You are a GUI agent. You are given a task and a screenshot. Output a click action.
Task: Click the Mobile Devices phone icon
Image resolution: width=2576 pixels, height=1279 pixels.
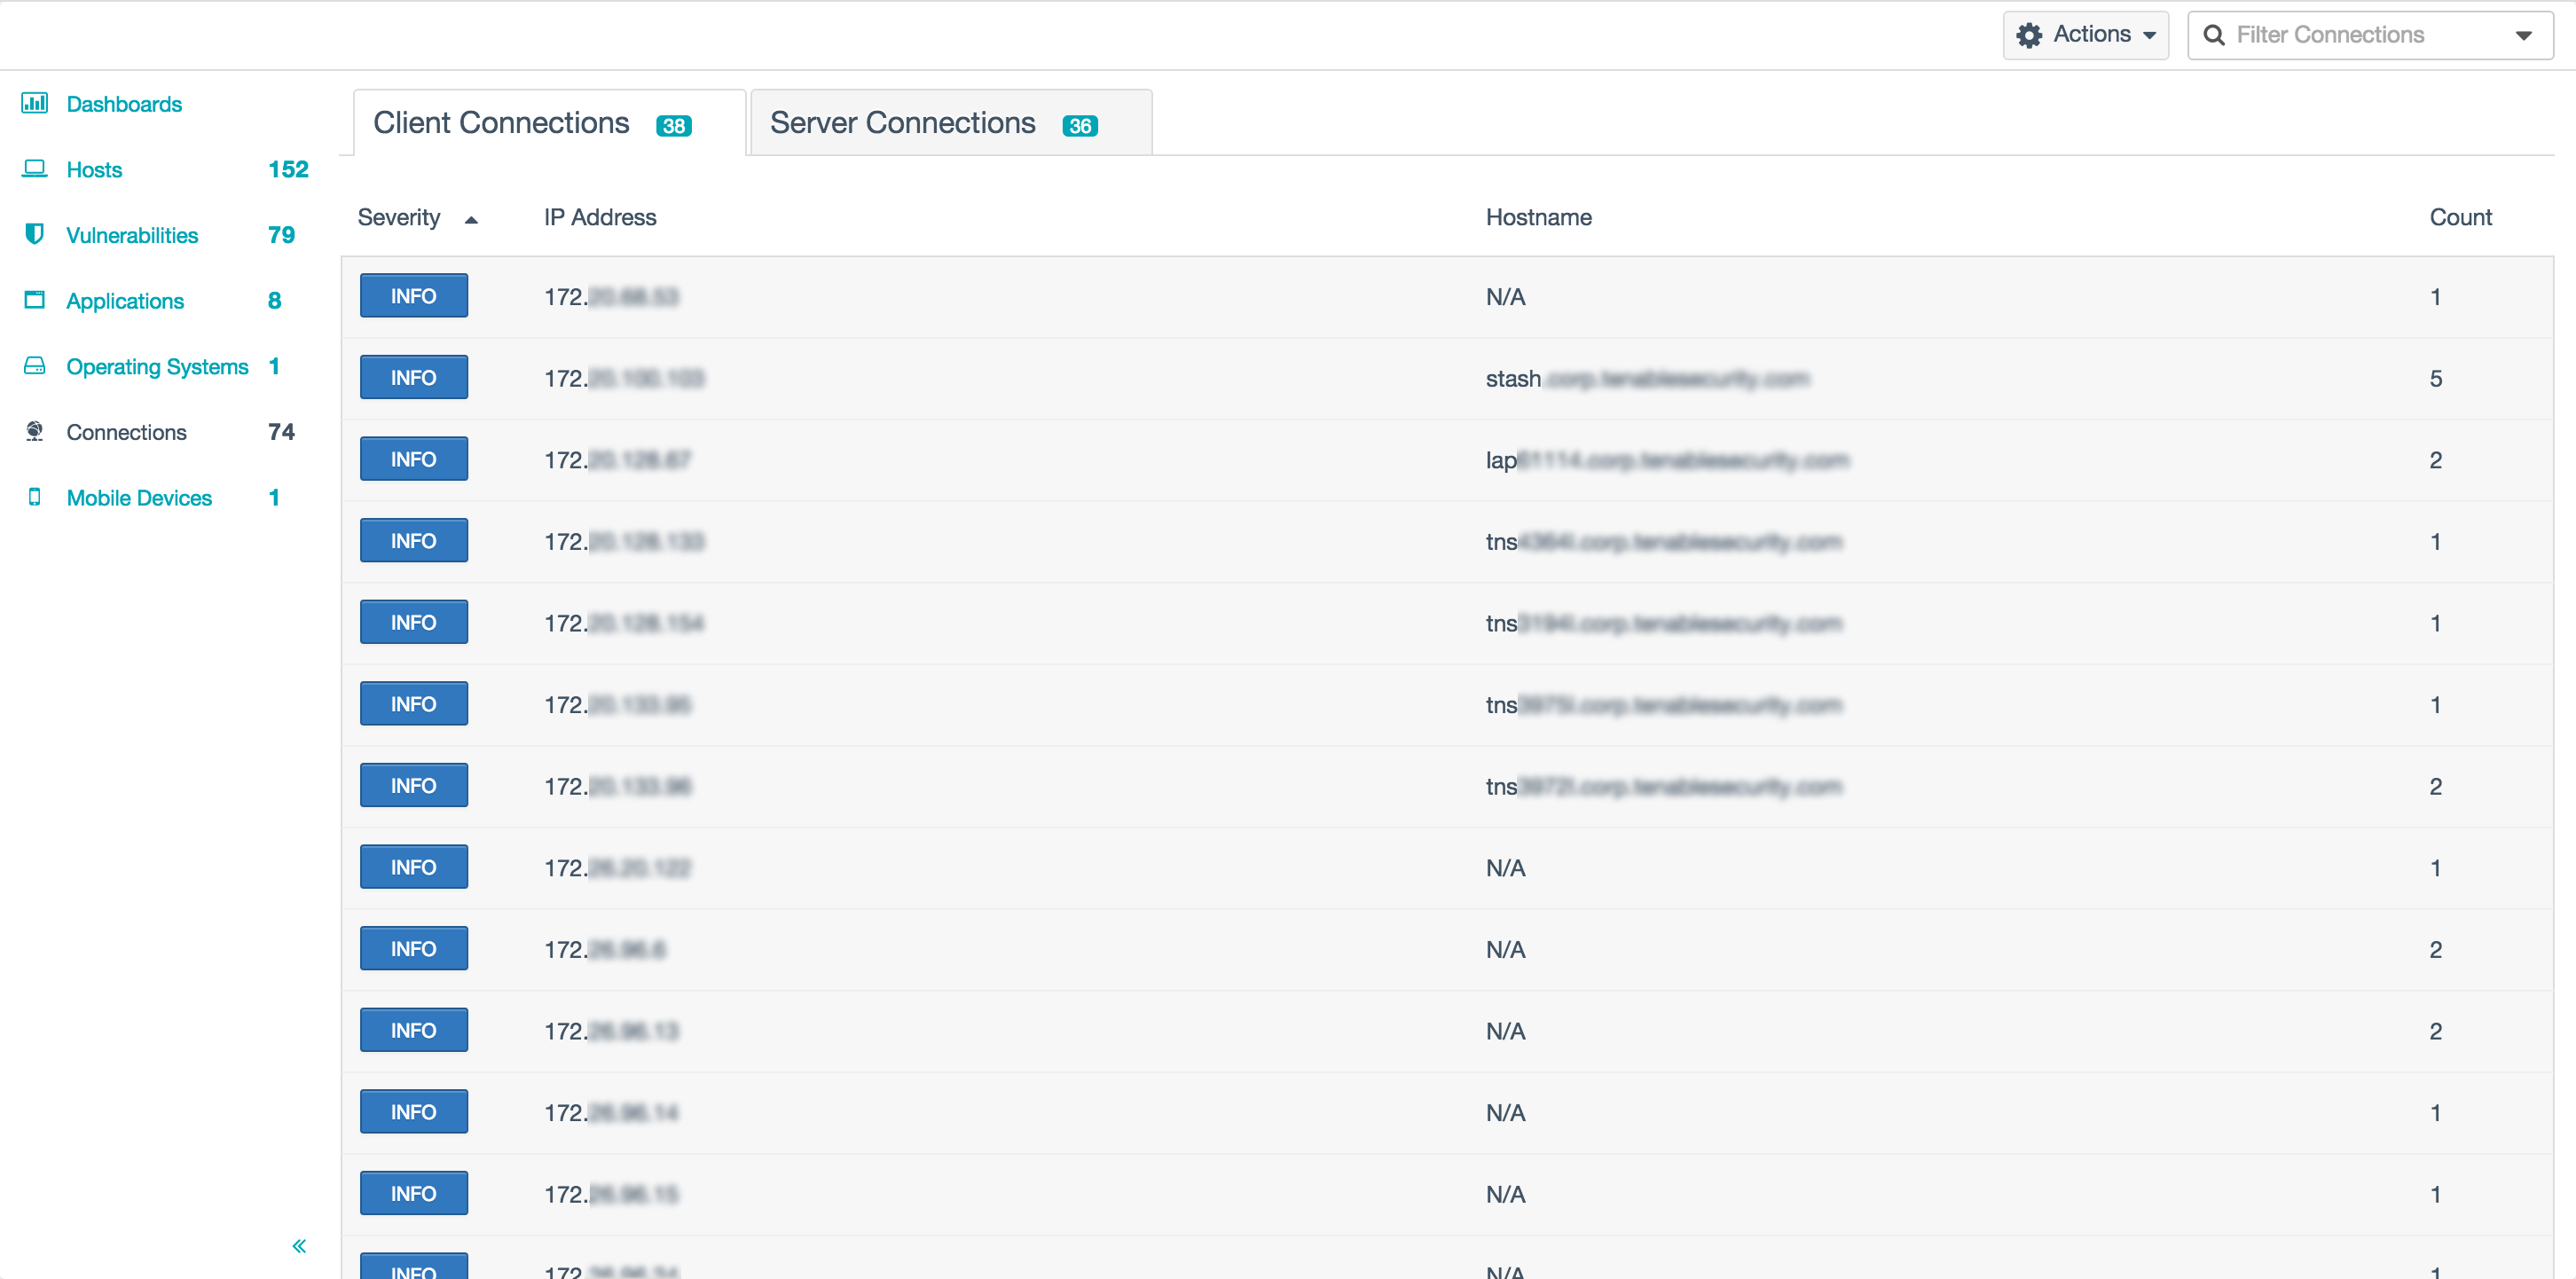(35, 497)
